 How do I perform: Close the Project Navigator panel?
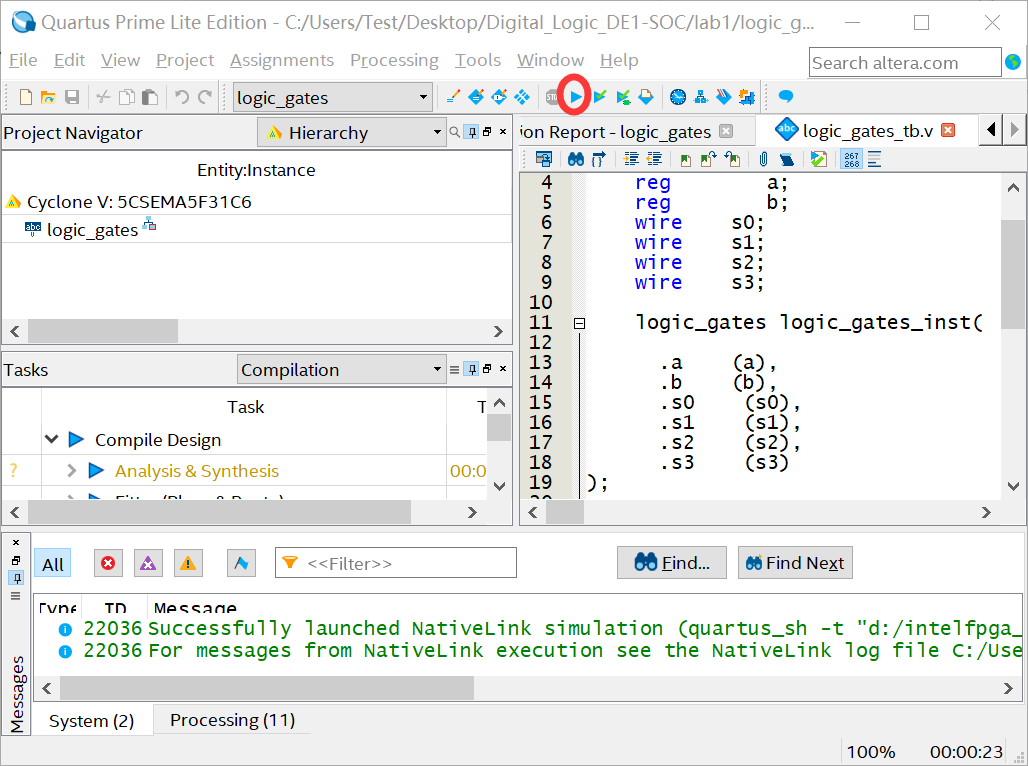tap(503, 132)
